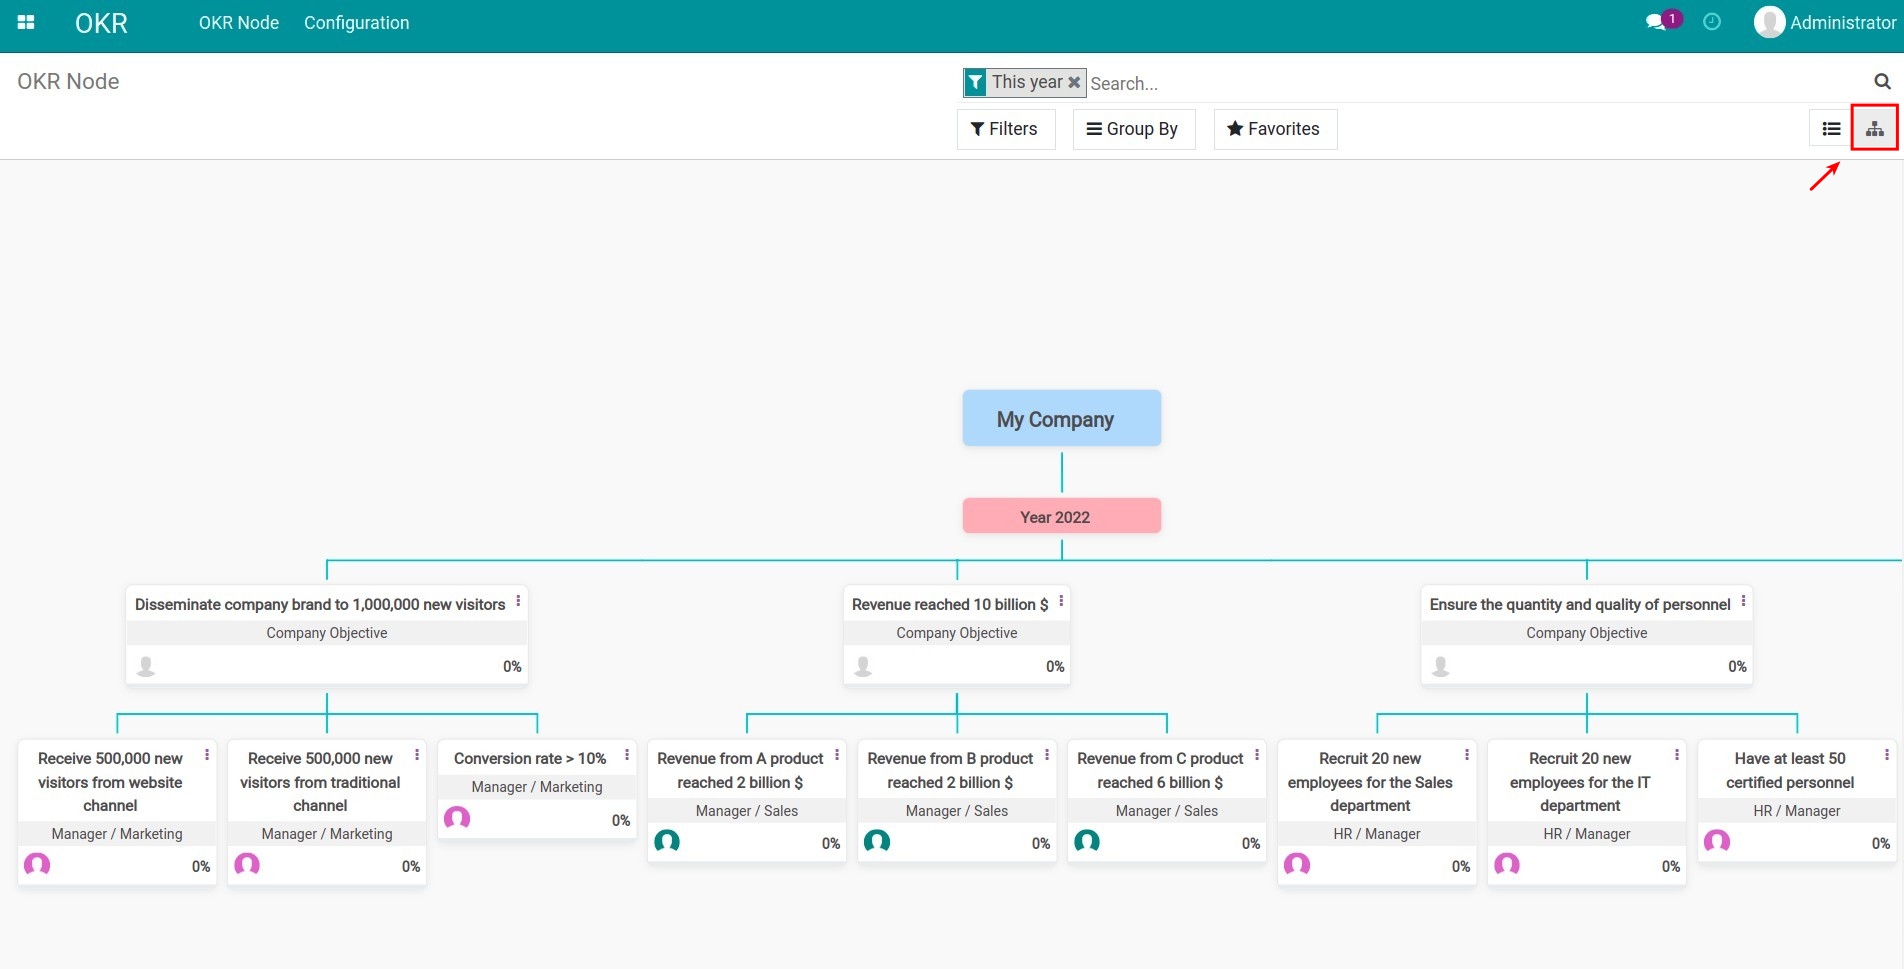This screenshot has height=969, width=1904.
Task: Open the Favorites dropdown
Action: click(1274, 128)
